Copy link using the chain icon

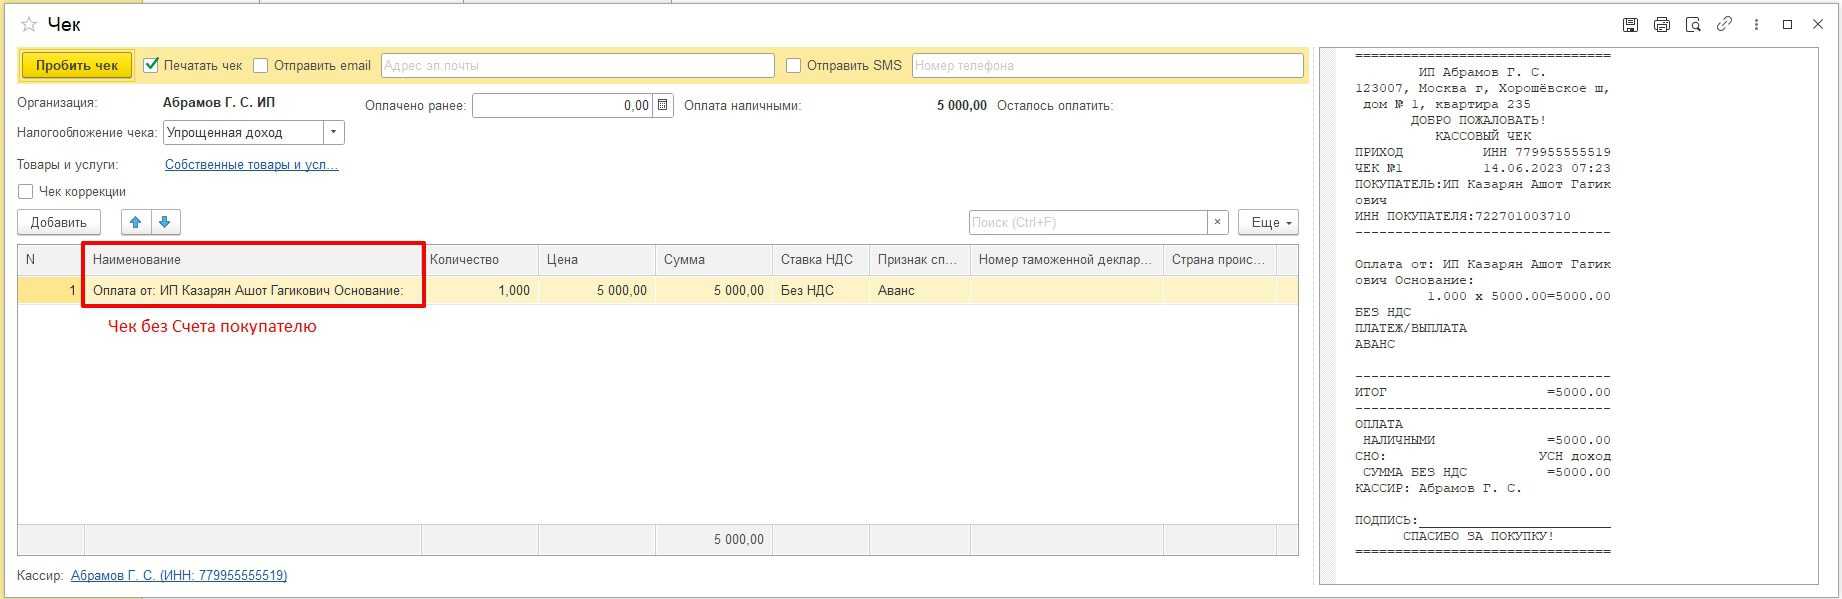(1724, 25)
